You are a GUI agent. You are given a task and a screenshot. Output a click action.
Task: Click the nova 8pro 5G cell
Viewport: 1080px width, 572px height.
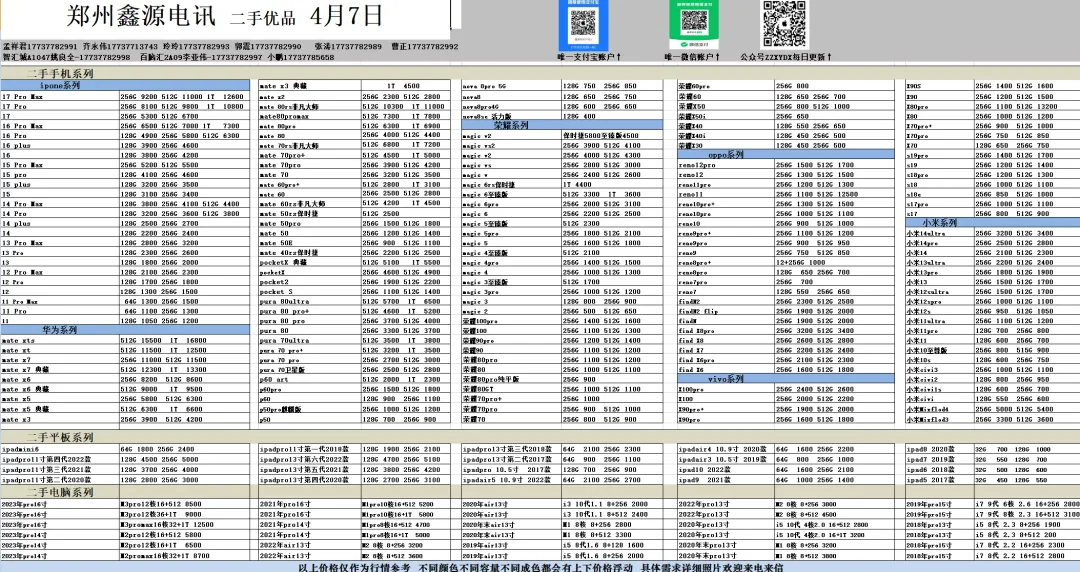[512, 86]
